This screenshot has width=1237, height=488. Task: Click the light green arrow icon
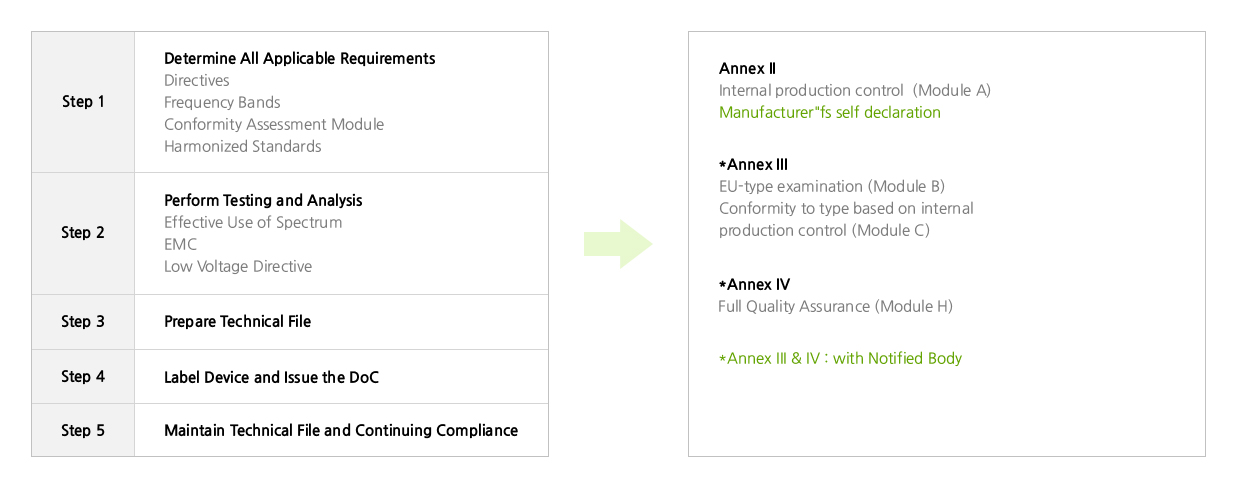619,244
